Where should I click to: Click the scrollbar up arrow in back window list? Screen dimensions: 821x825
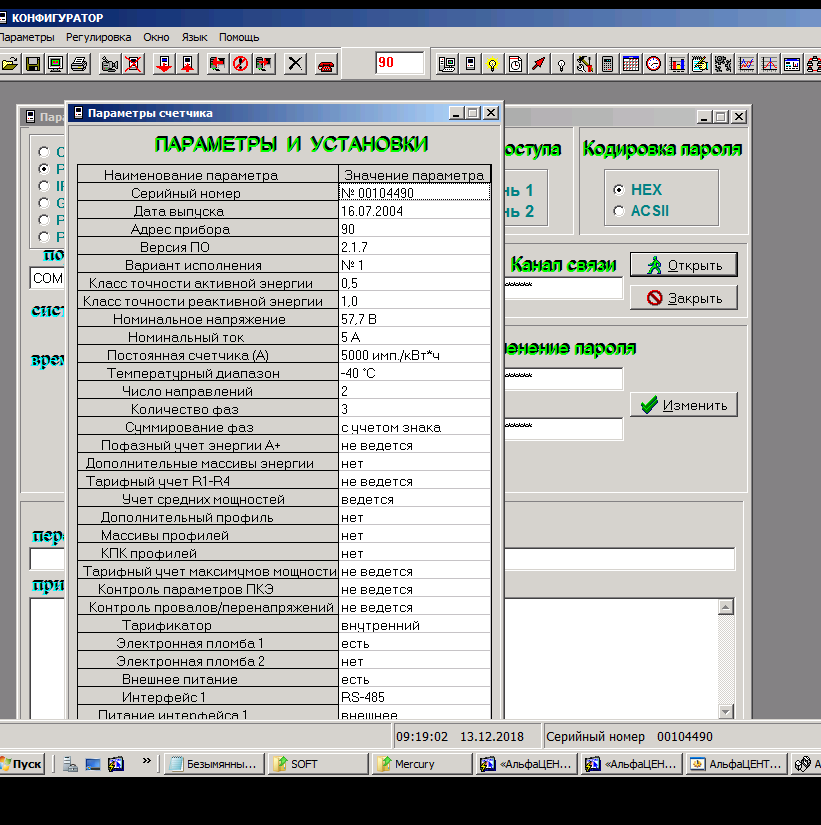tap(726, 607)
